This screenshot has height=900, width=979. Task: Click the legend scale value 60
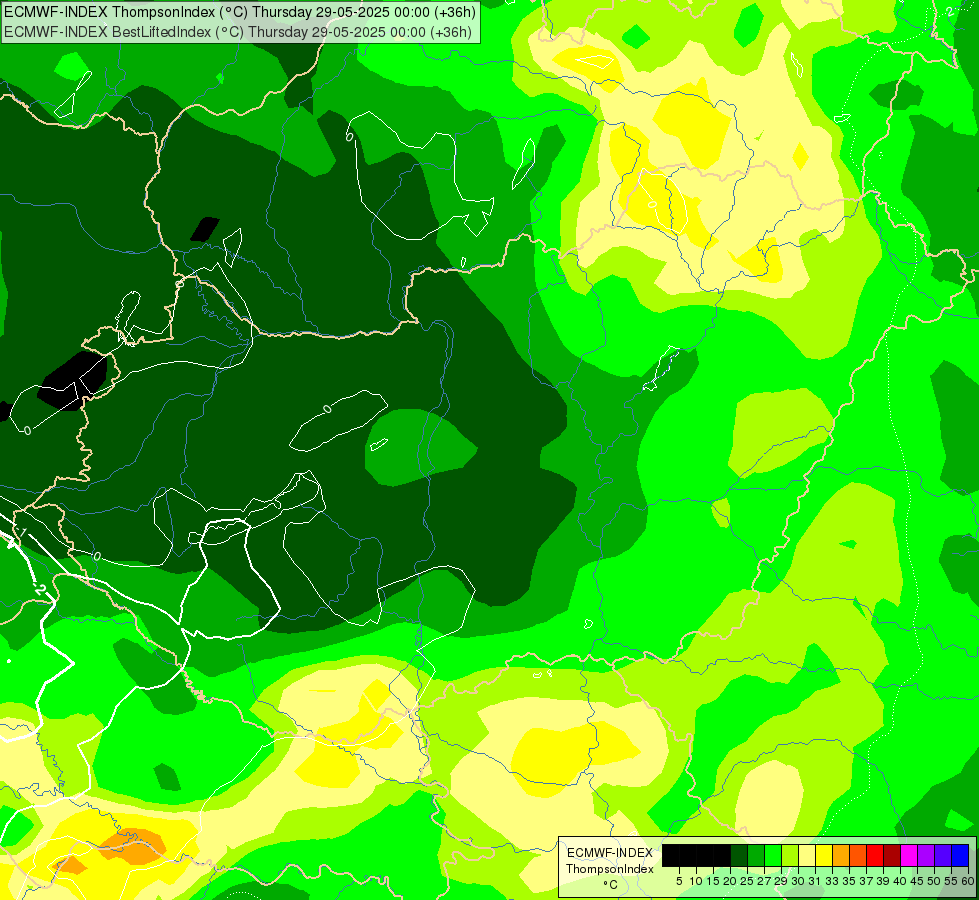[969, 881]
